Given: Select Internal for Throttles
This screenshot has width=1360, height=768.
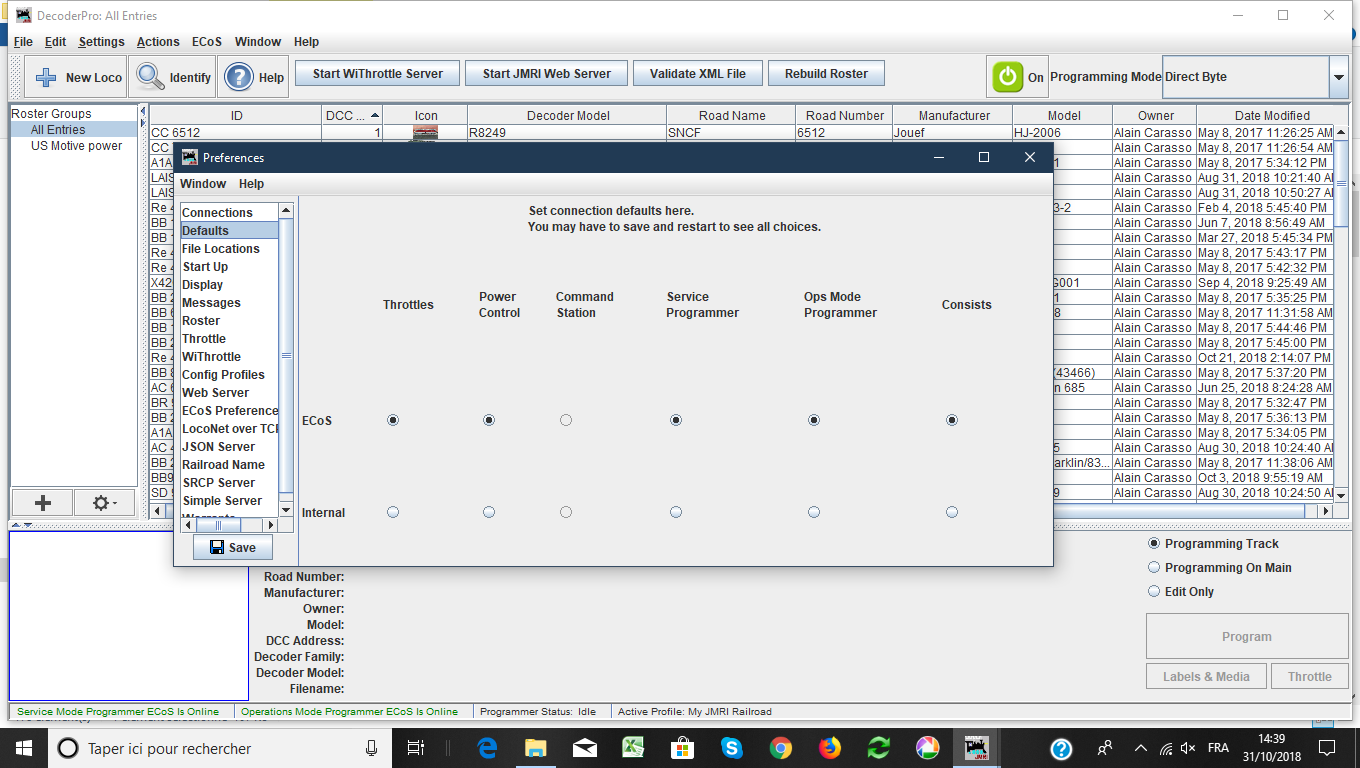Looking at the screenshot, I should pos(393,512).
